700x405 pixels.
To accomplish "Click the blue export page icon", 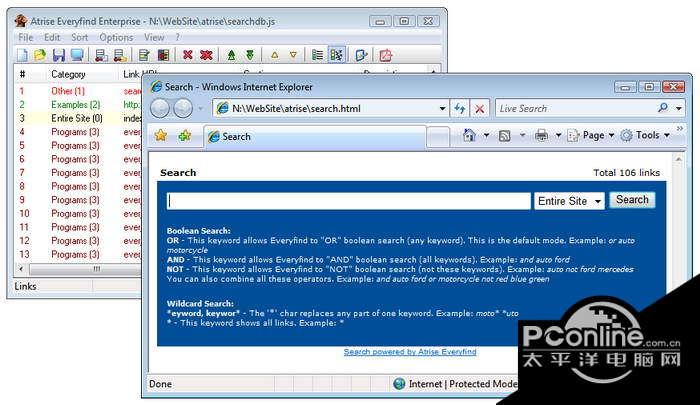I will [361, 55].
